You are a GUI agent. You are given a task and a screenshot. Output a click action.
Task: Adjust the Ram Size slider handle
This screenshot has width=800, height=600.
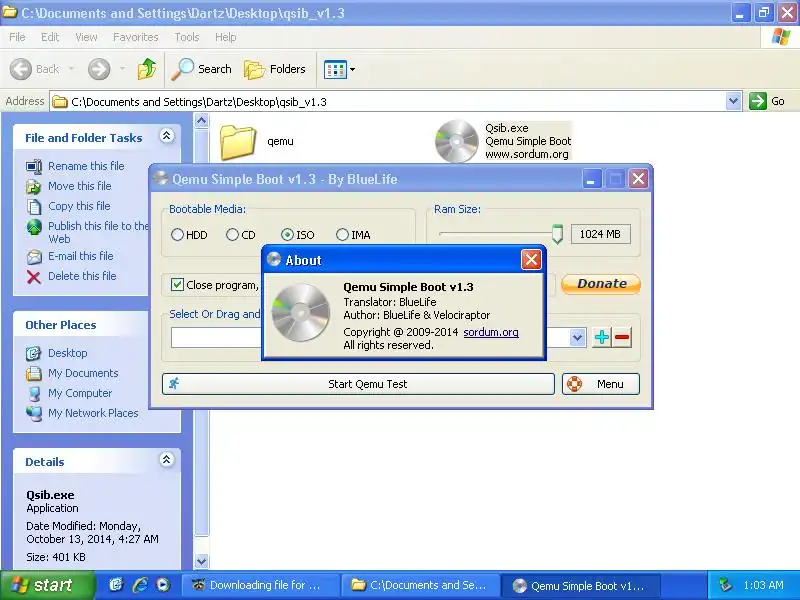point(557,234)
